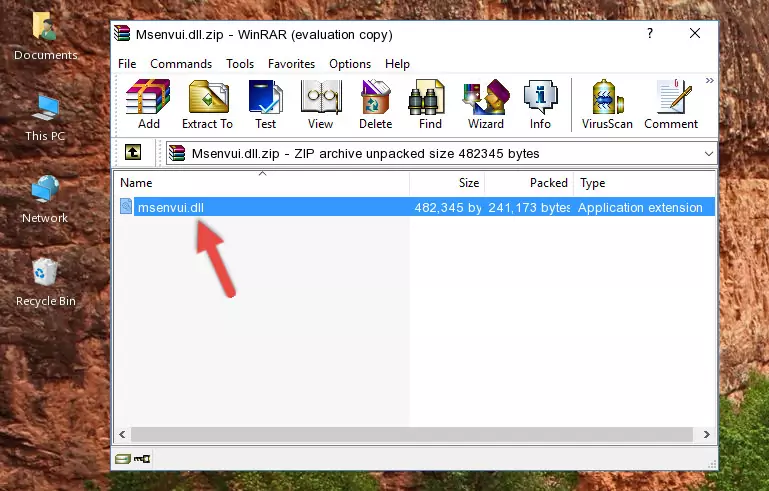Open the Favorites menu
Screen dimensions: 769x491
tap(291, 64)
